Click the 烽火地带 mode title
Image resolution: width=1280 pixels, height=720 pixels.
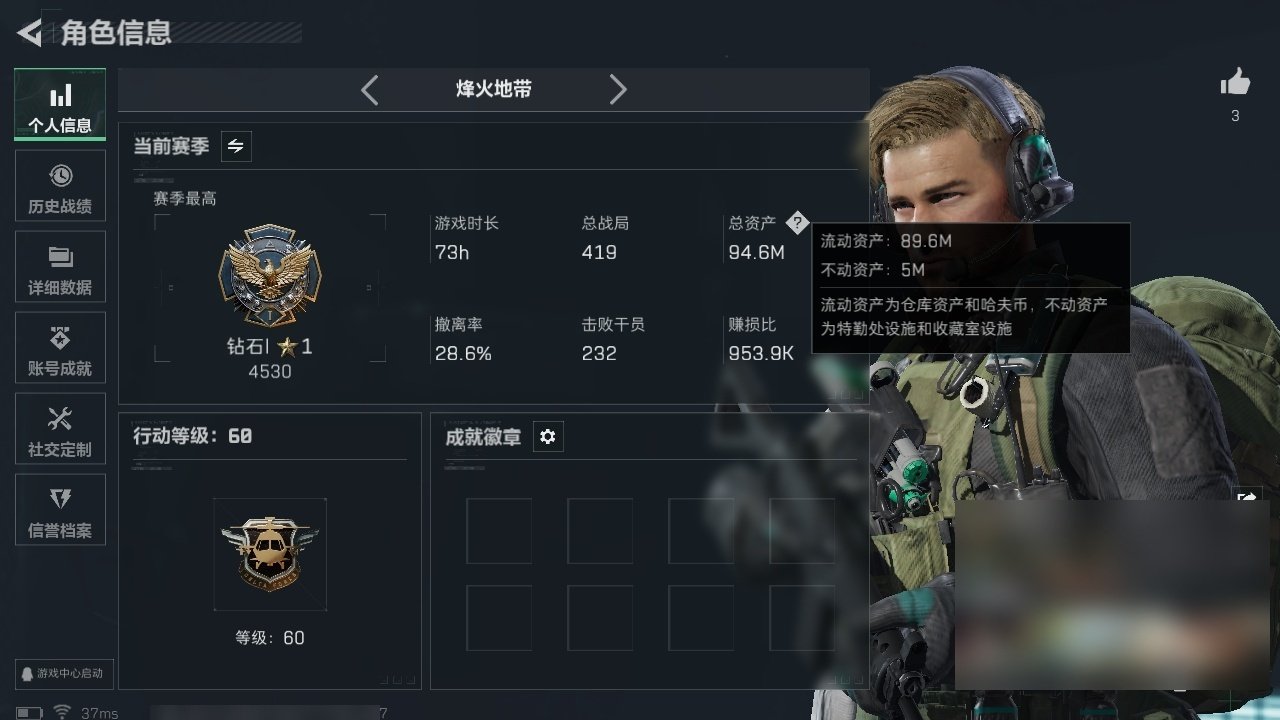(494, 89)
